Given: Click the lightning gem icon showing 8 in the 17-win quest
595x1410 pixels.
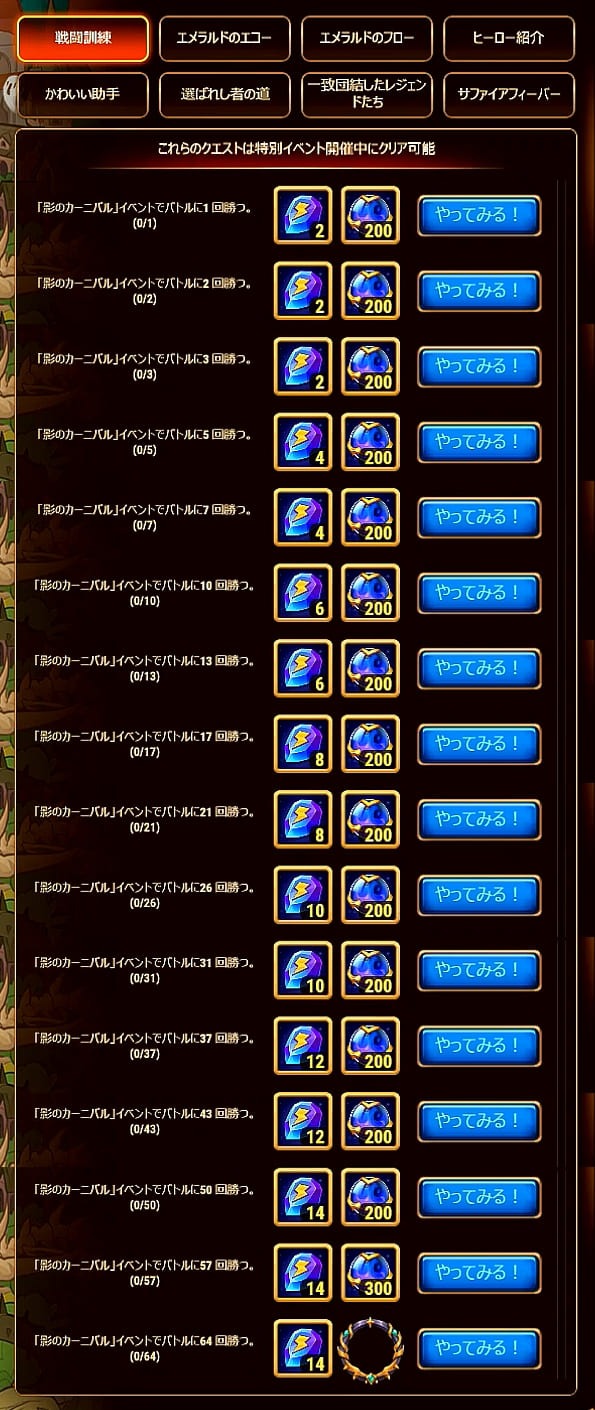Looking at the screenshot, I should [303, 744].
